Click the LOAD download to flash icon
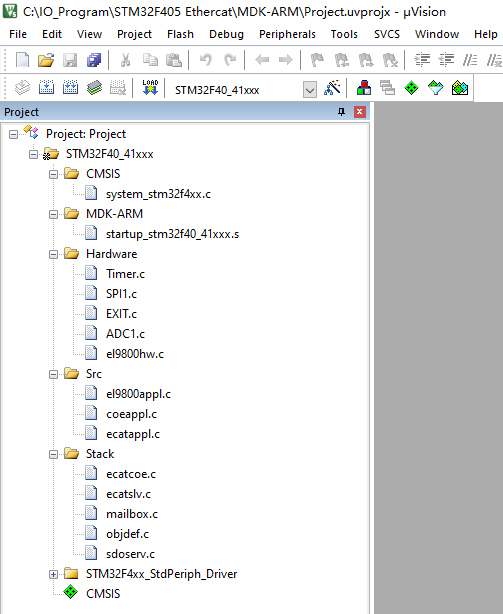503x614 pixels. 150,88
